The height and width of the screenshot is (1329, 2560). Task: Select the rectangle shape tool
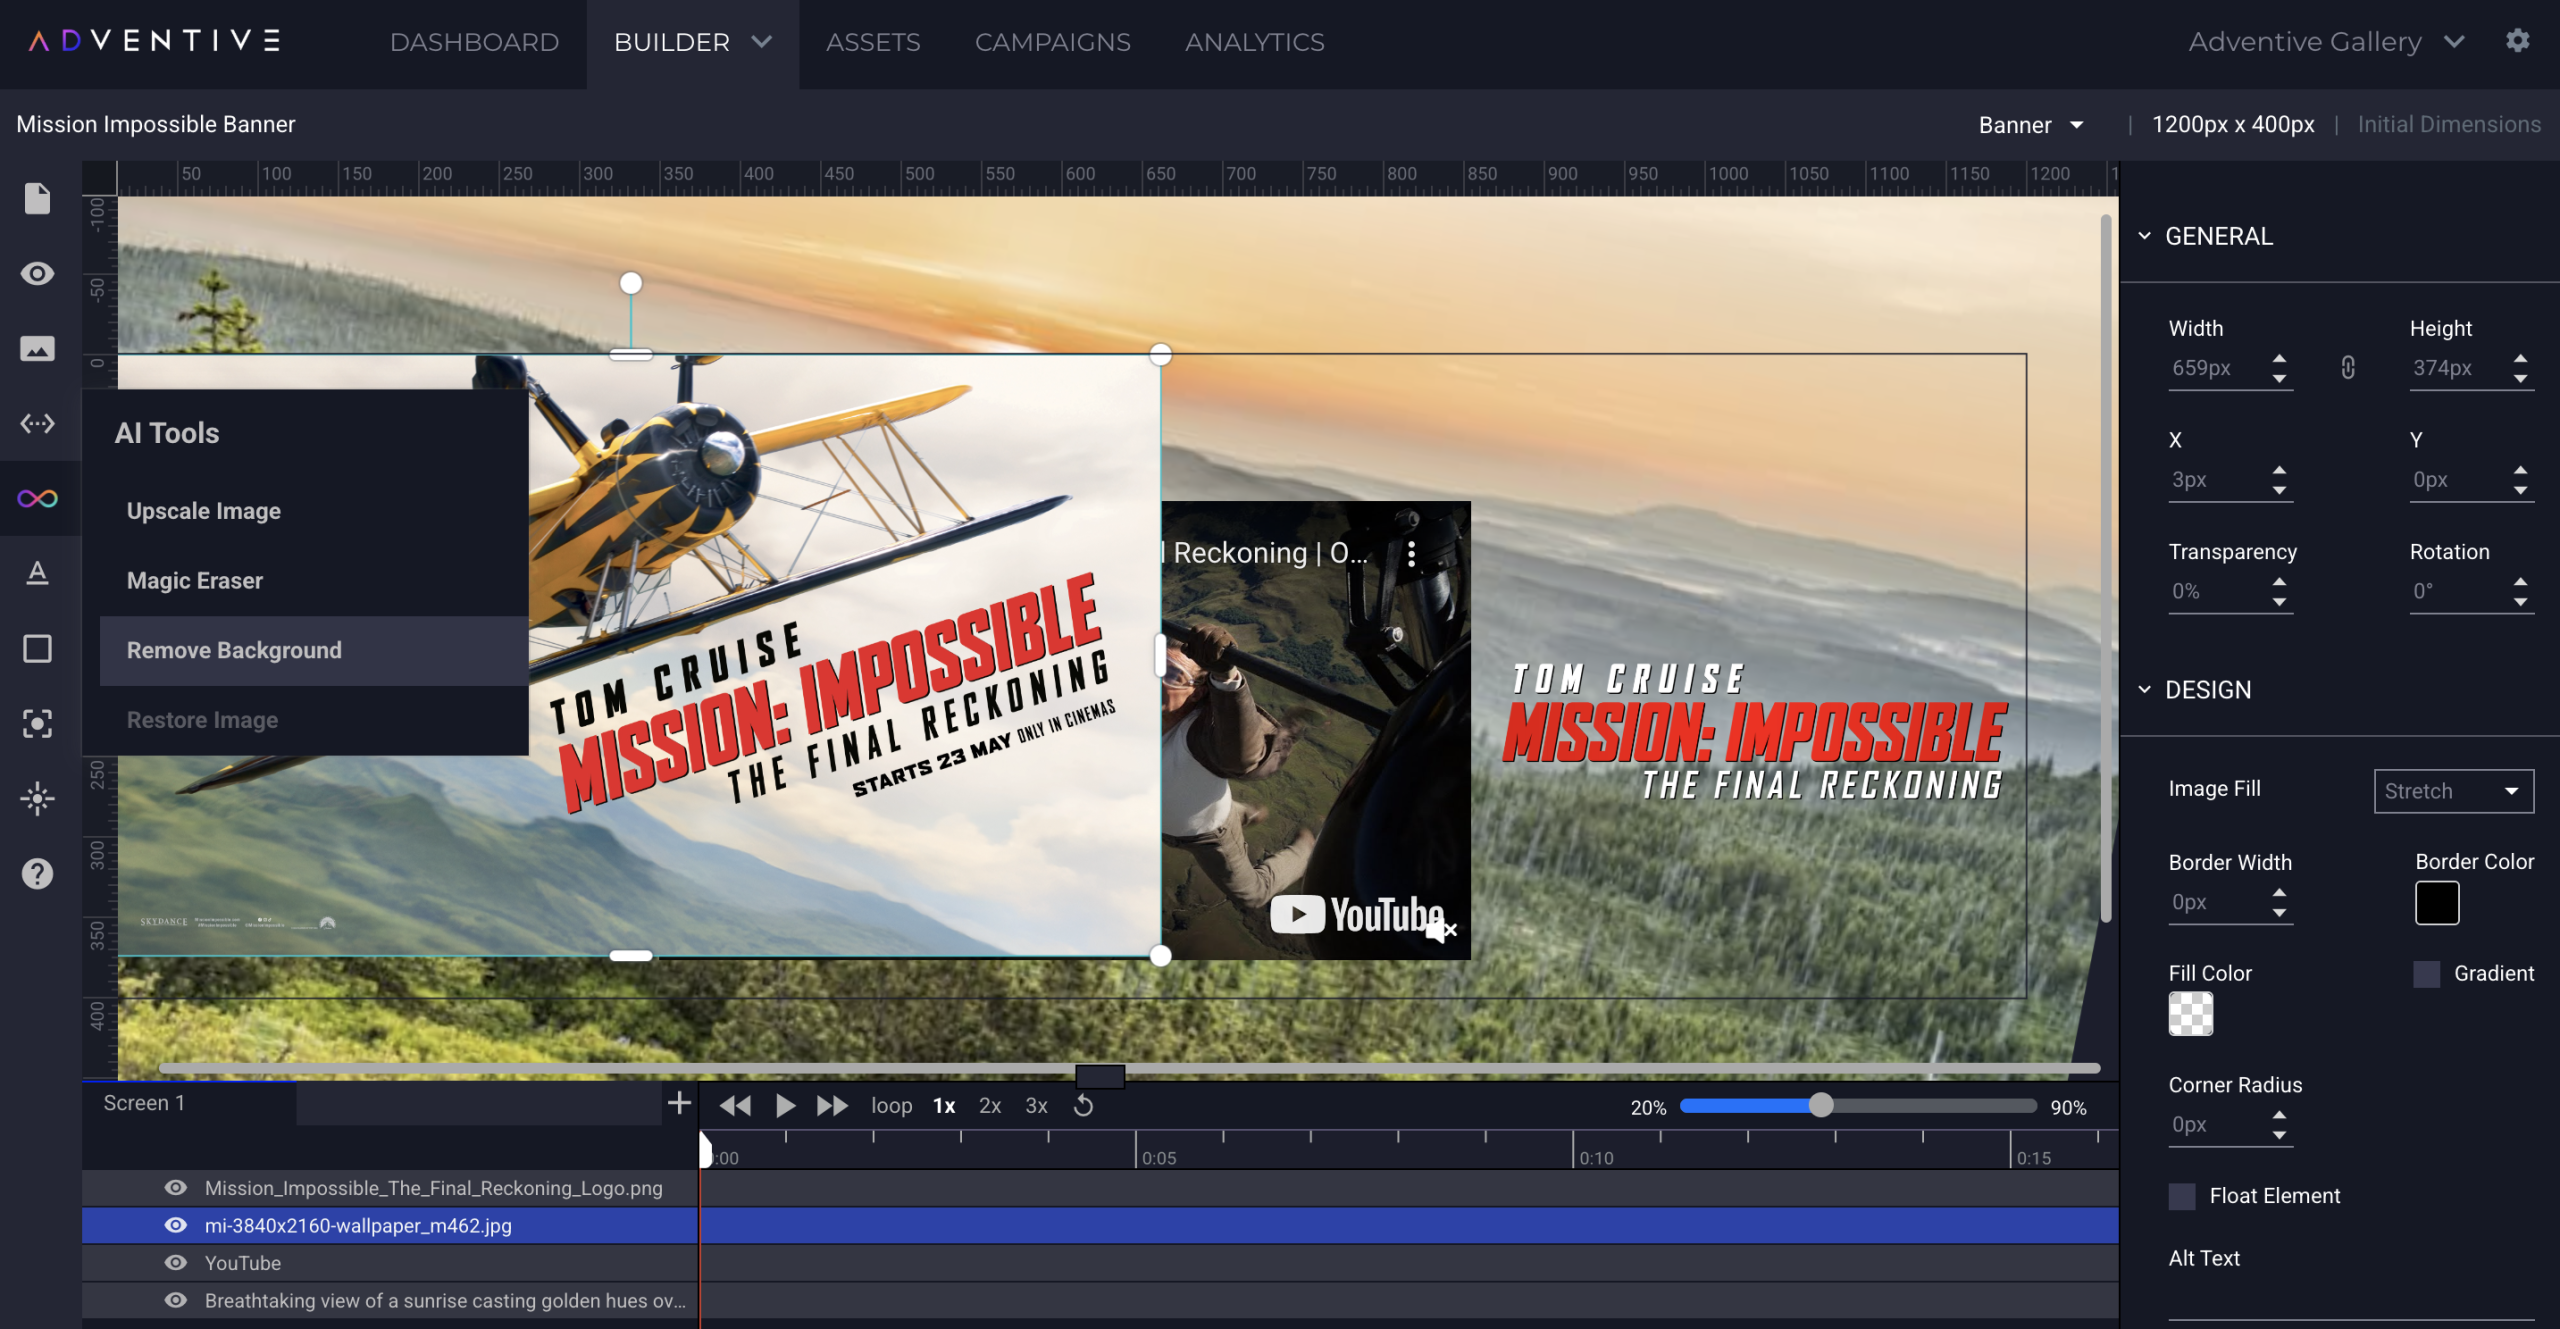37,648
